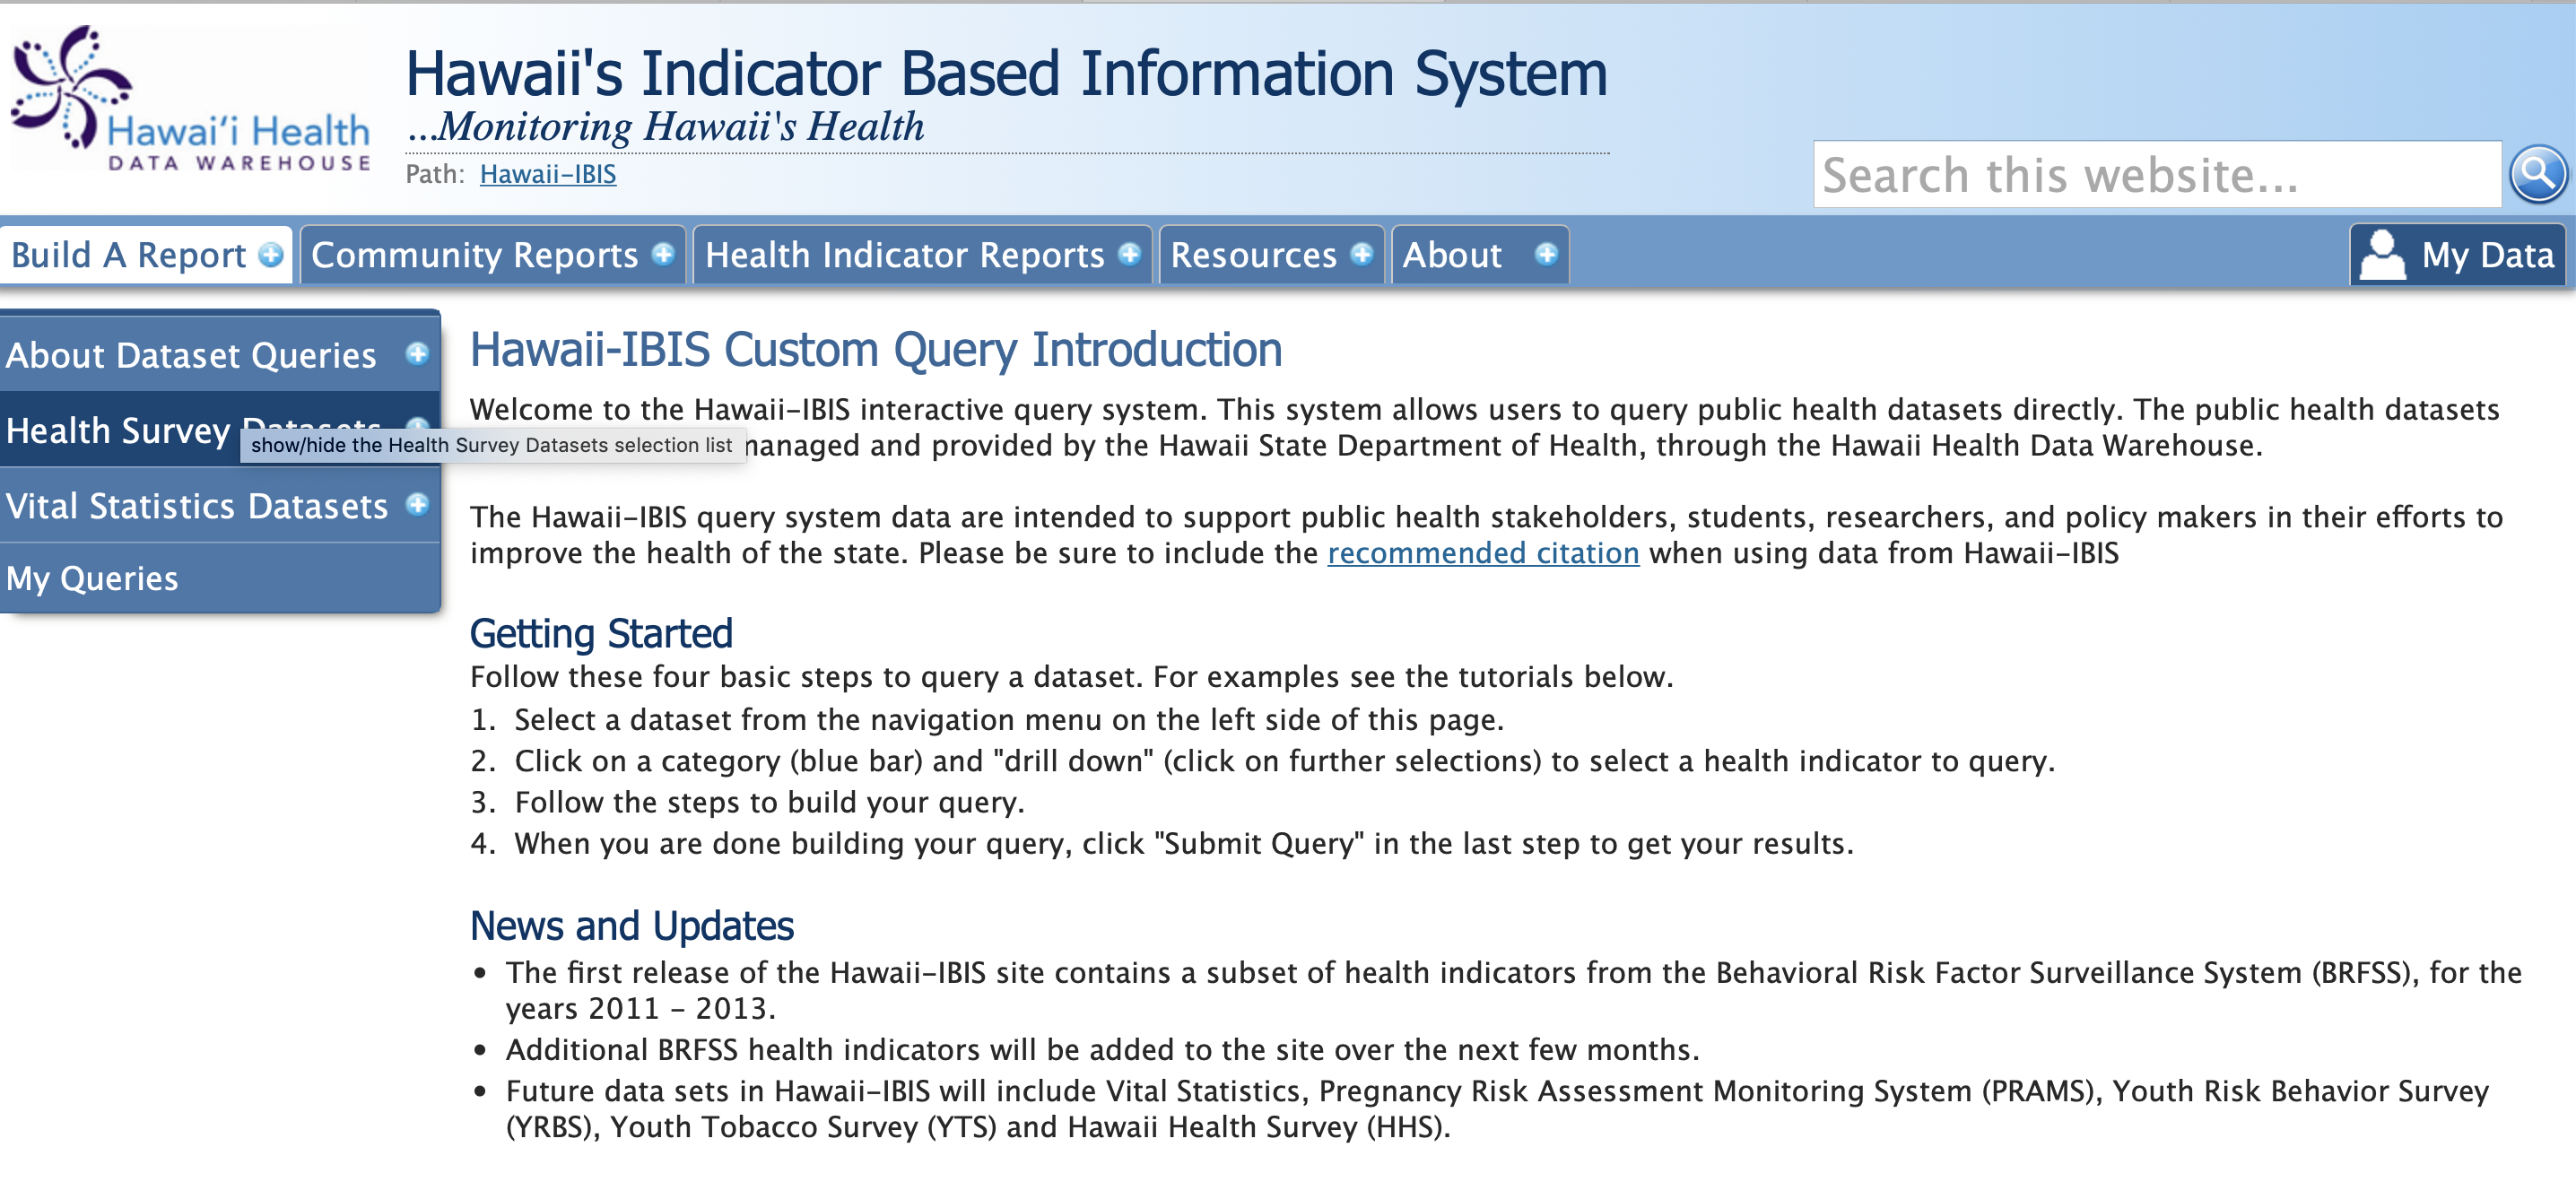2576x1182 pixels.
Task: Expand the Build A Report plus icon
Action: (x=270, y=255)
